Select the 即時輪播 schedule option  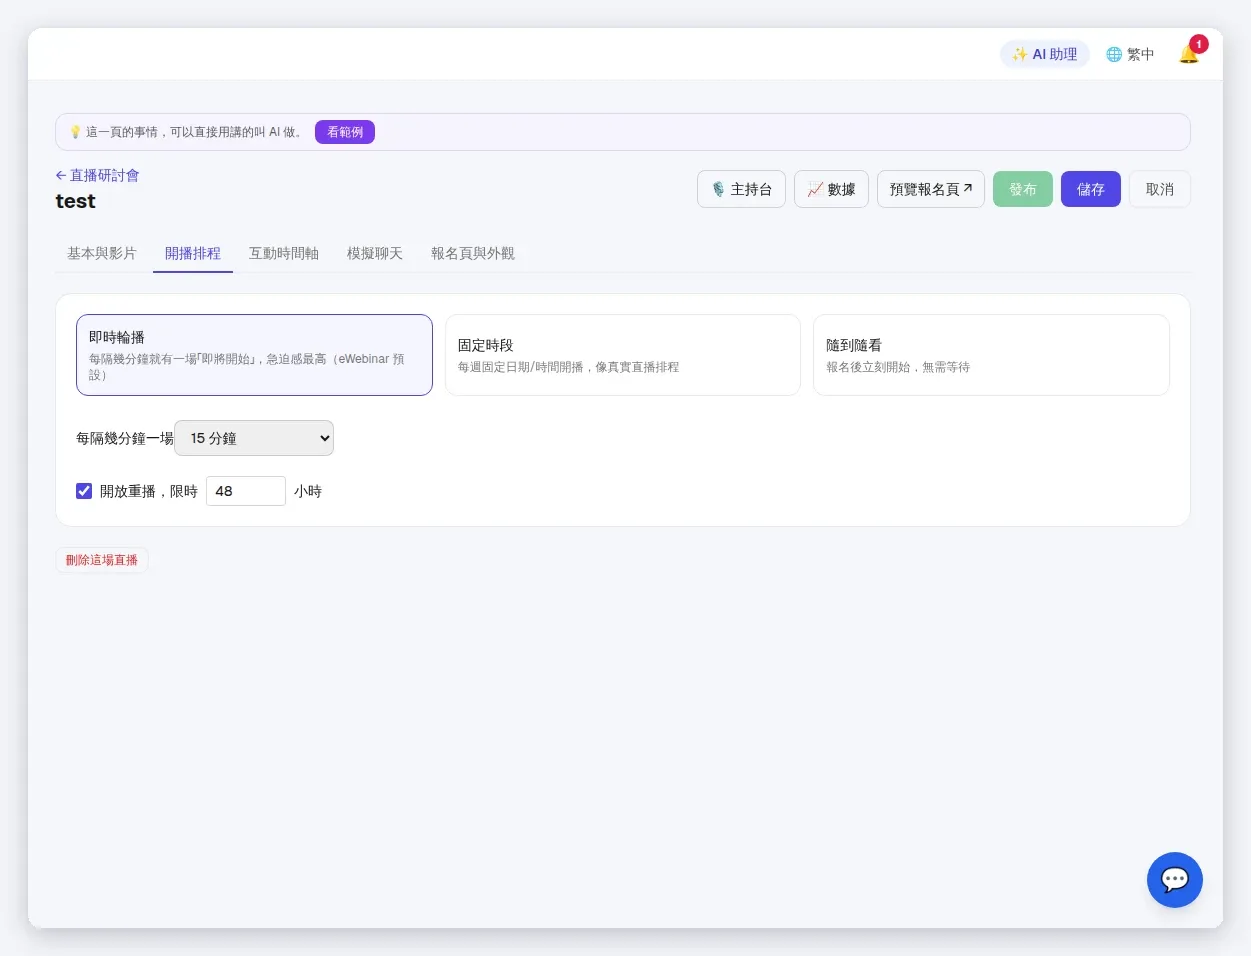pos(254,355)
